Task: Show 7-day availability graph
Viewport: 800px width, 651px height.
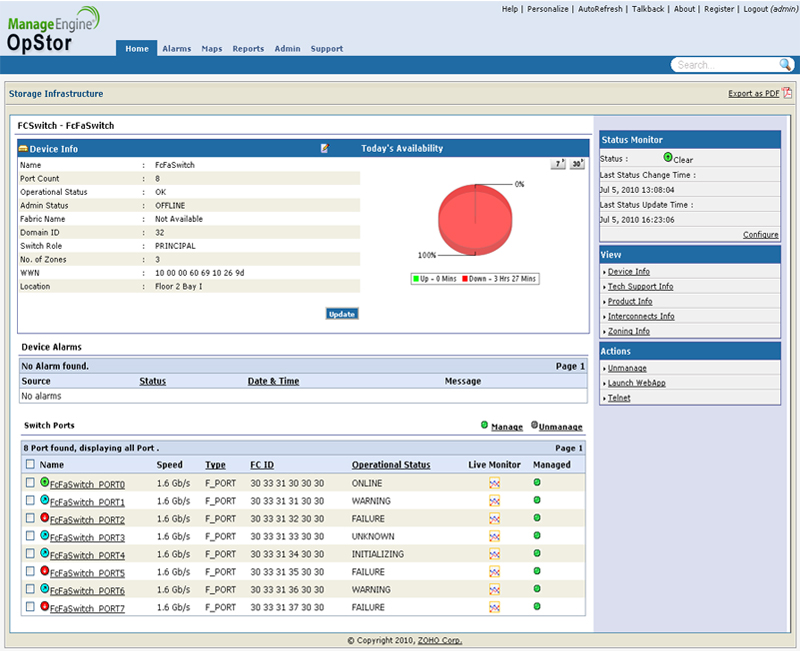Action: point(559,164)
